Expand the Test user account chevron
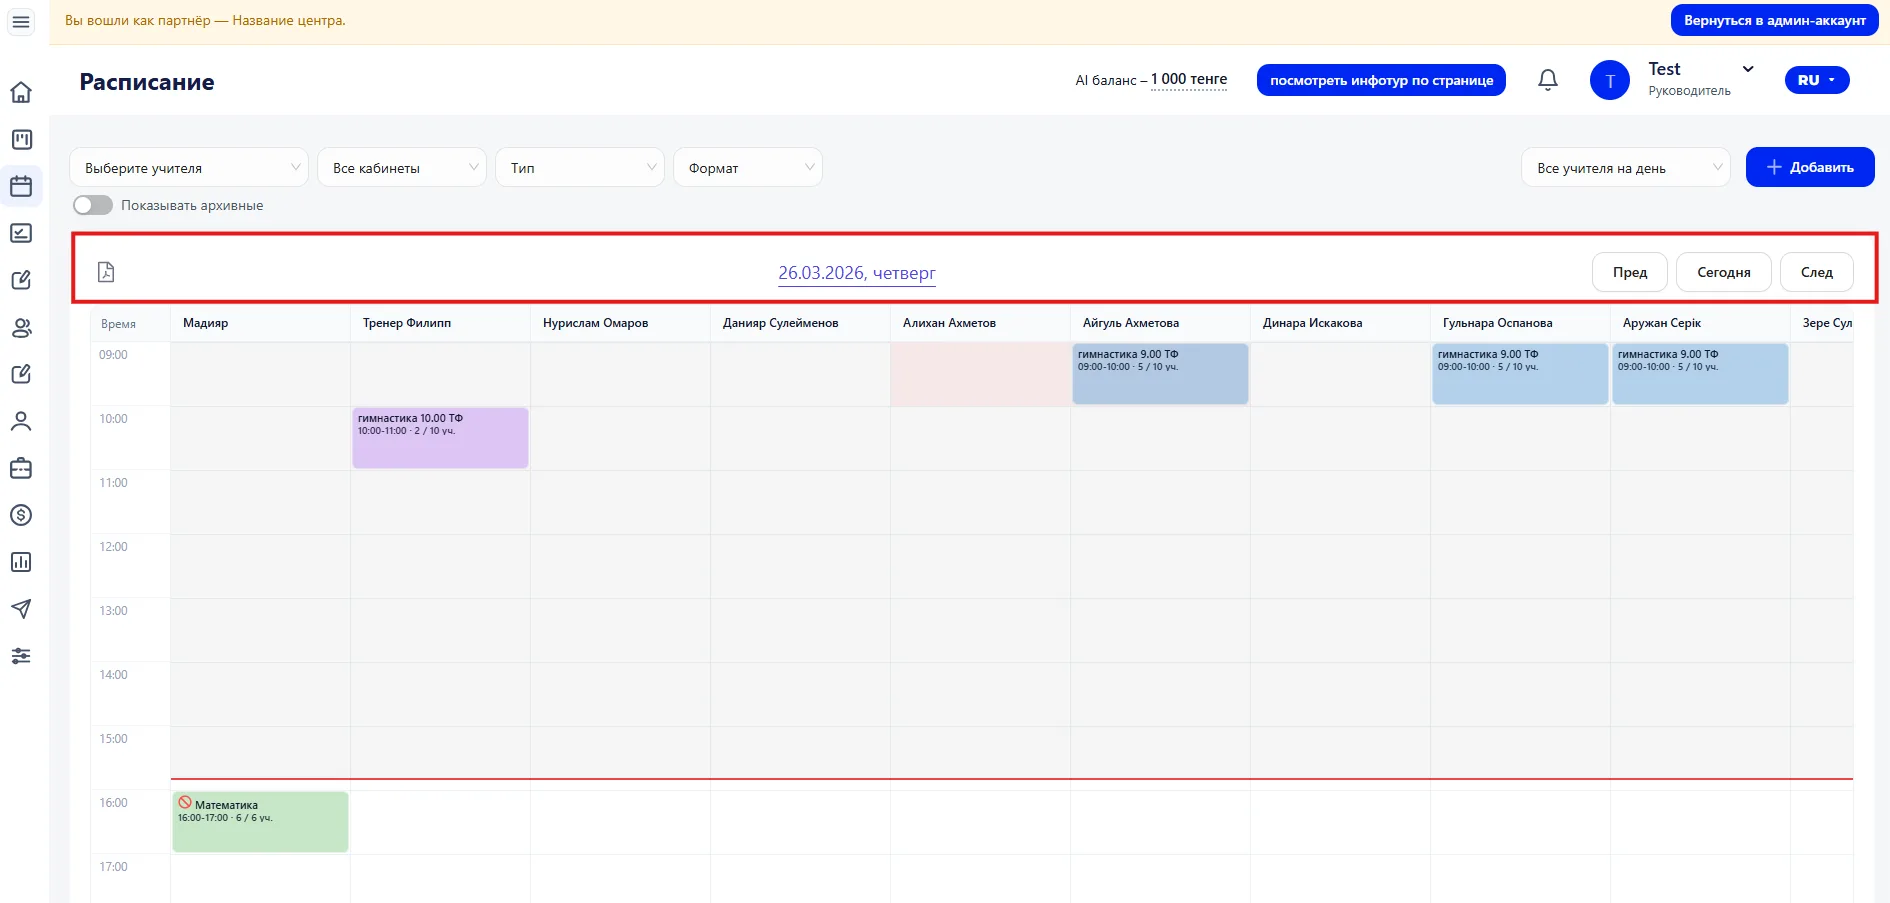Screen dimensions: 1890x903 [x=1748, y=69]
